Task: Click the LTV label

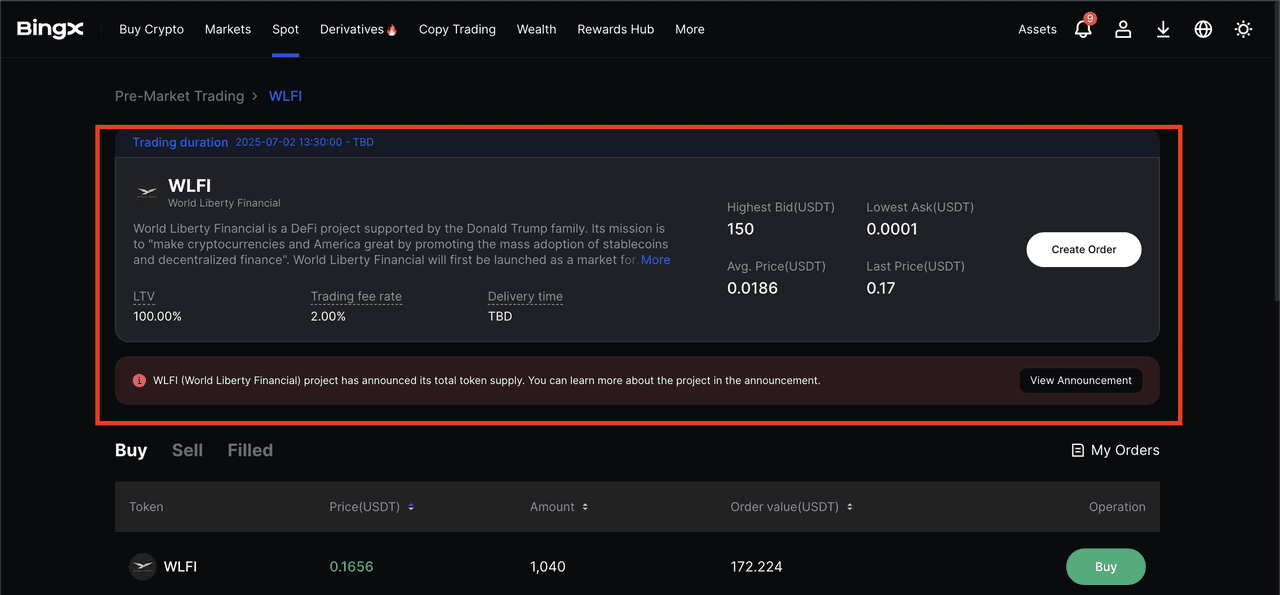Action: coord(144,297)
